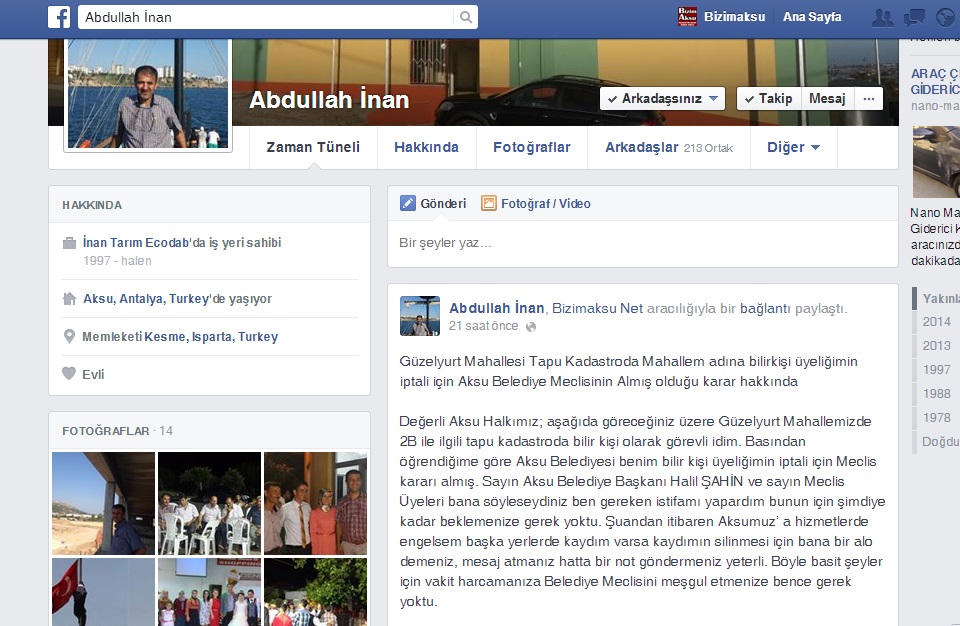The image size is (960, 626).
Task: Click the Evli relationship status text
Action: [93, 374]
